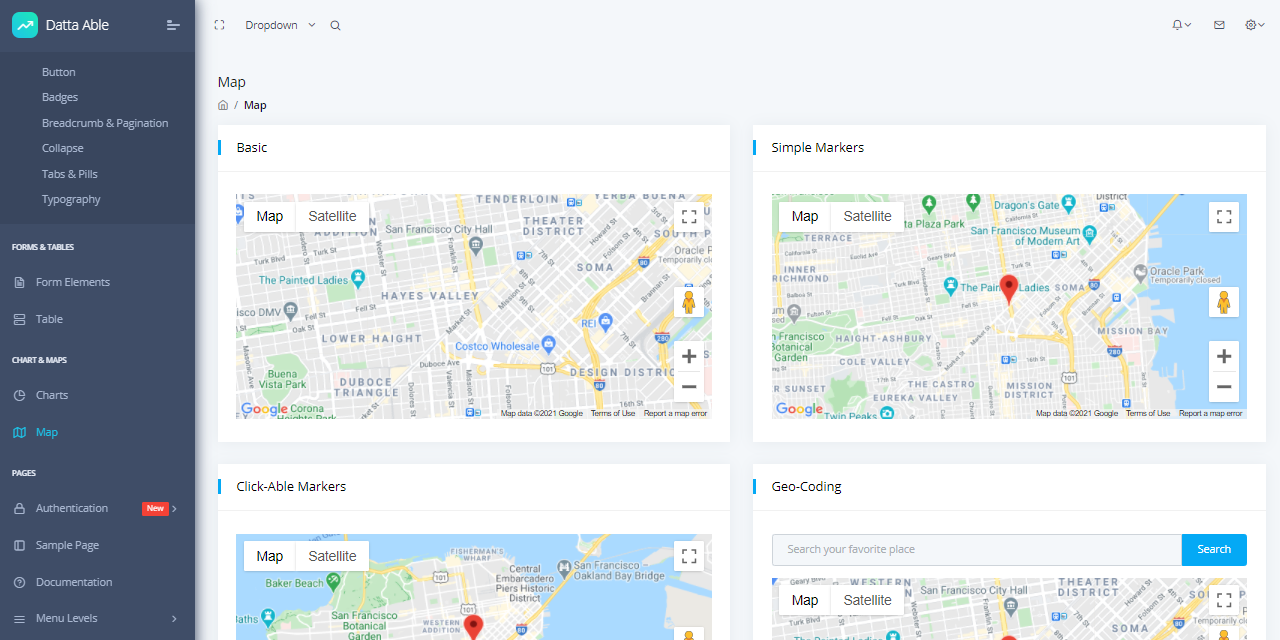Report a map error in Simple Markers
The height and width of the screenshot is (640, 1280).
click(1210, 413)
